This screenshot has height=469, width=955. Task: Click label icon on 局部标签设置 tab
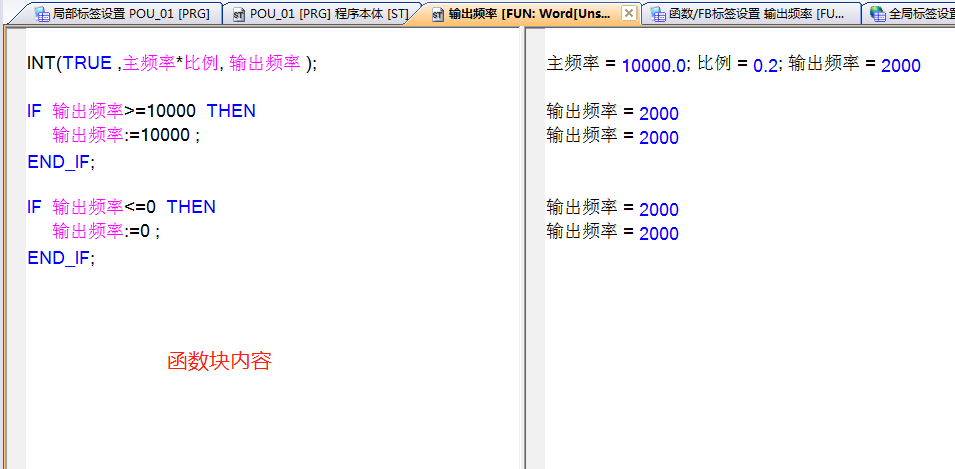click(41, 14)
